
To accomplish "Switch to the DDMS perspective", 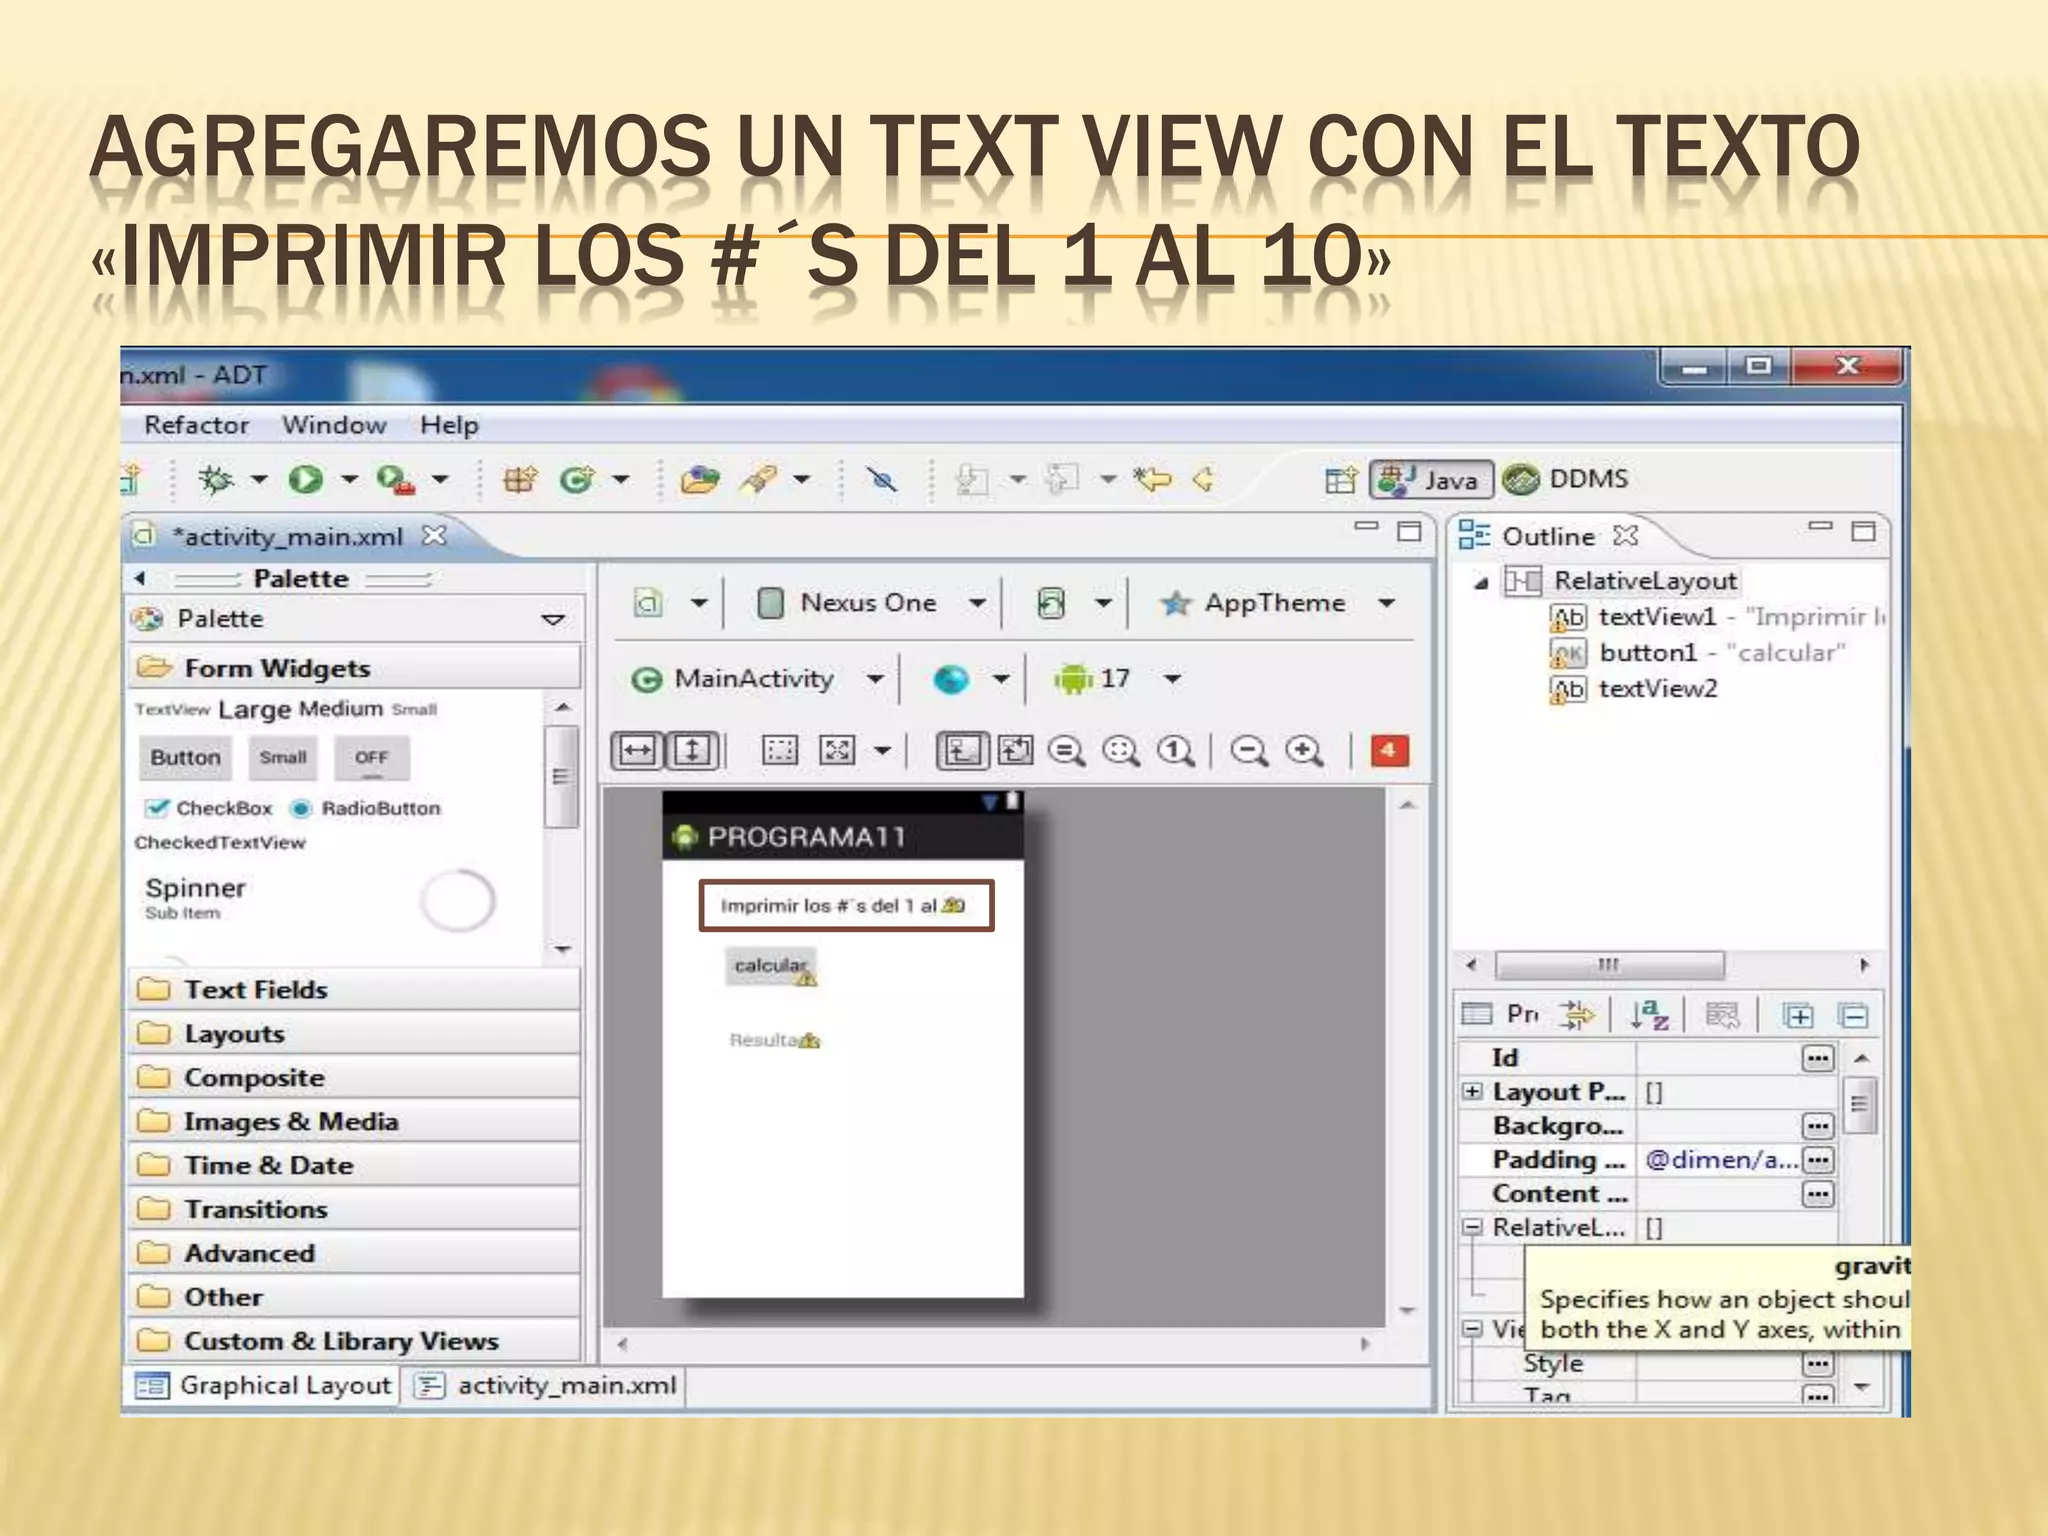I will [x=1566, y=479].
